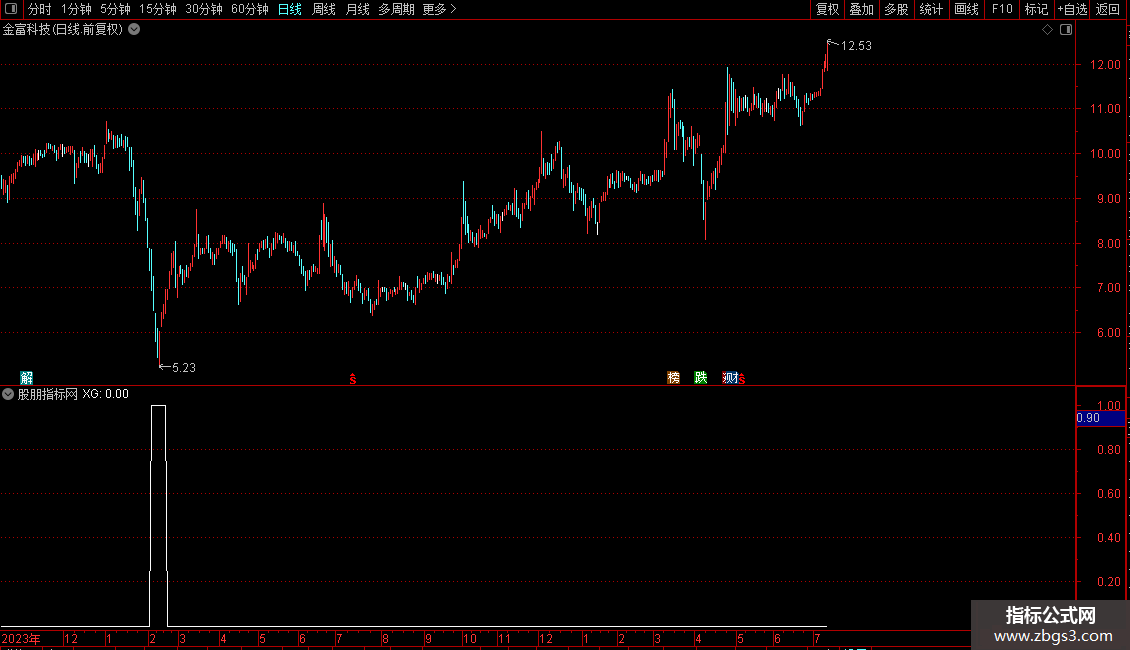
Task: Click the 8.00 price axis label
Action: point(1108,244)
